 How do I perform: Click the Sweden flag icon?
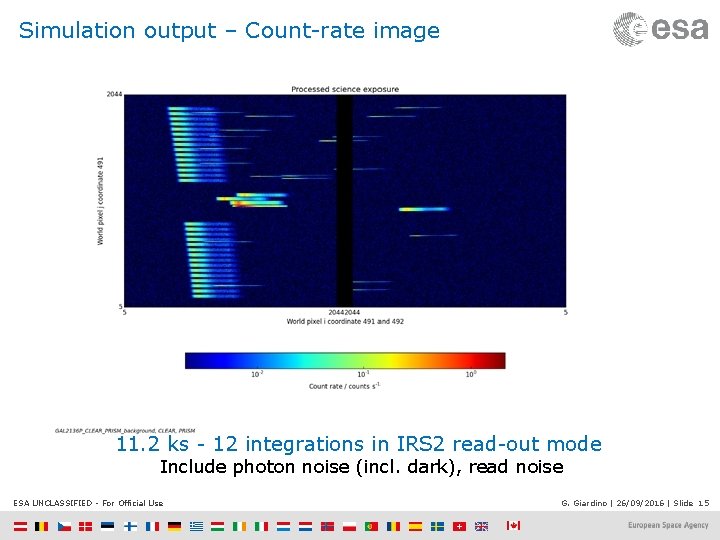[x=438, y=526]
